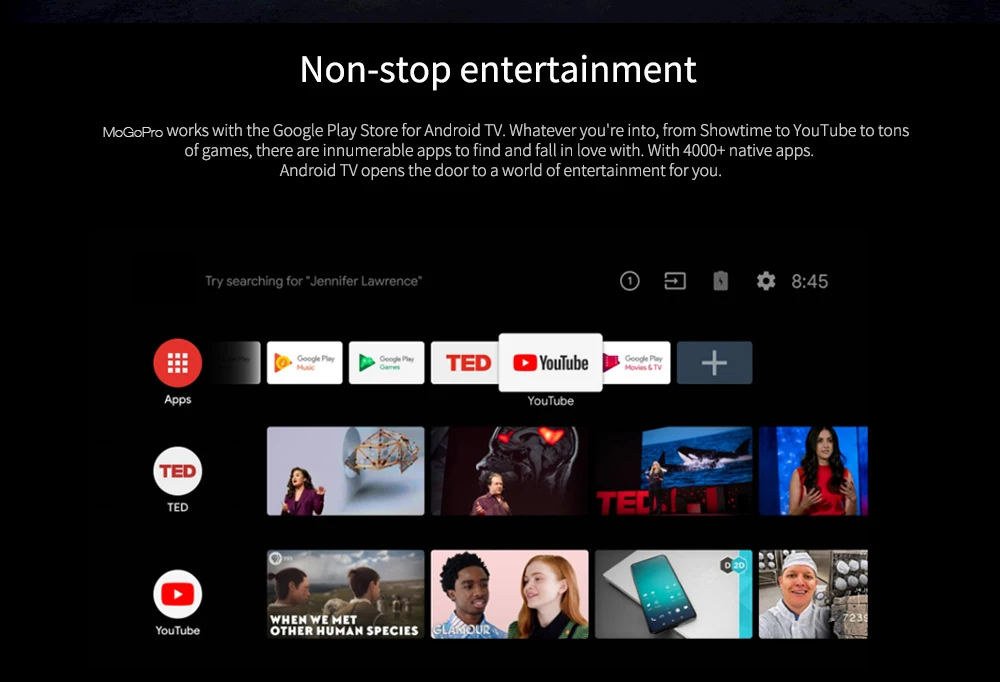Click the 'YouTube' label under channel icon

[177, 630]
